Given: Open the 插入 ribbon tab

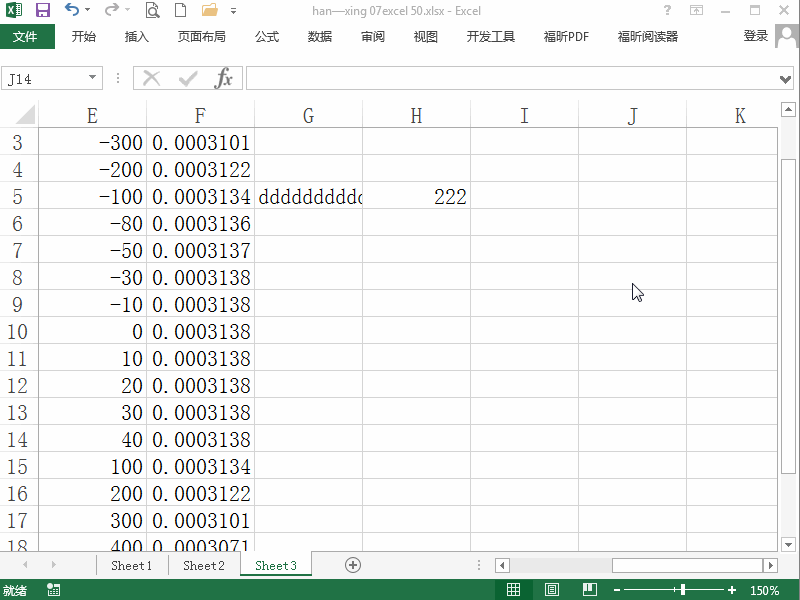Looking at the screenshot, I should 136,36.
